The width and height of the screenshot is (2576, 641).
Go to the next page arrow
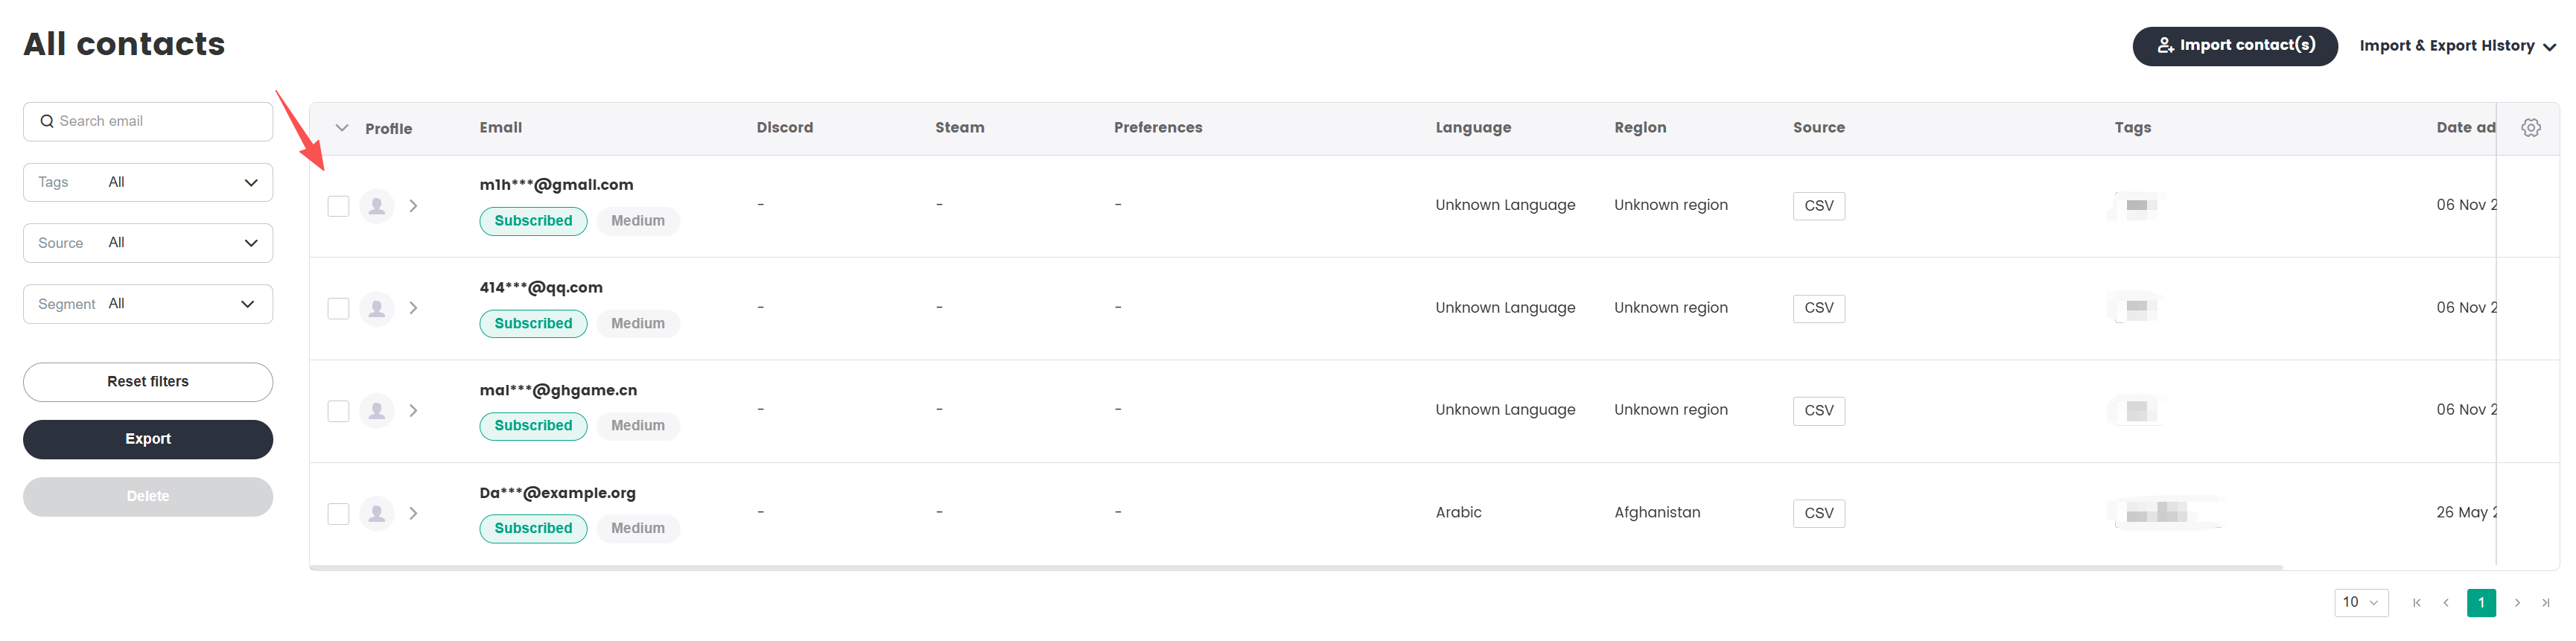coord(2517,602)
